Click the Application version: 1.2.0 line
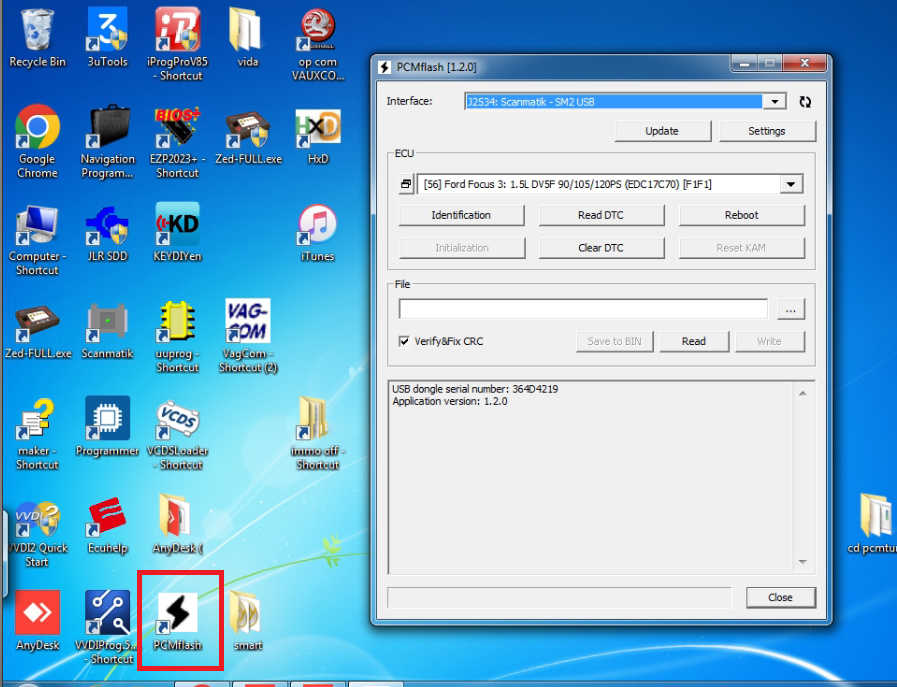897x687 pixels. click(450, 402)
